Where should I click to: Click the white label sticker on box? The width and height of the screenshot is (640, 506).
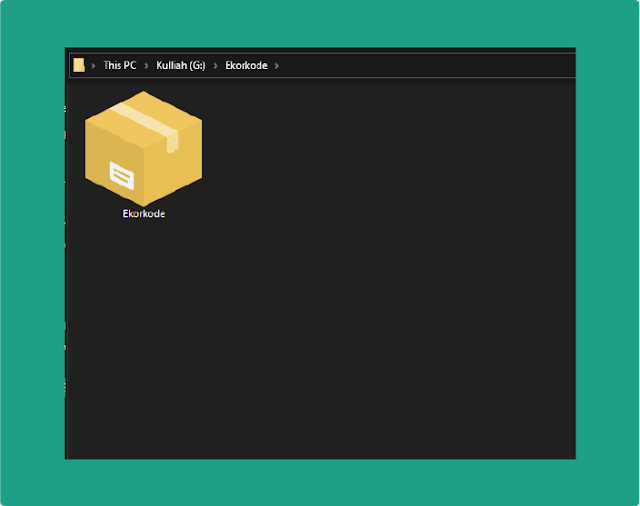point(122,176)
